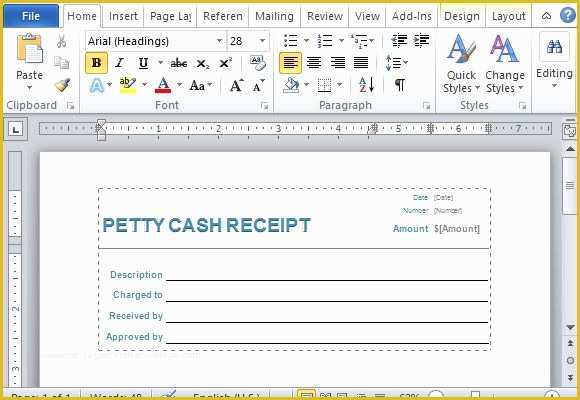Expand the Underline style dropdown arrow
This screenshot has width=580, height=400.
click(160, 63)
